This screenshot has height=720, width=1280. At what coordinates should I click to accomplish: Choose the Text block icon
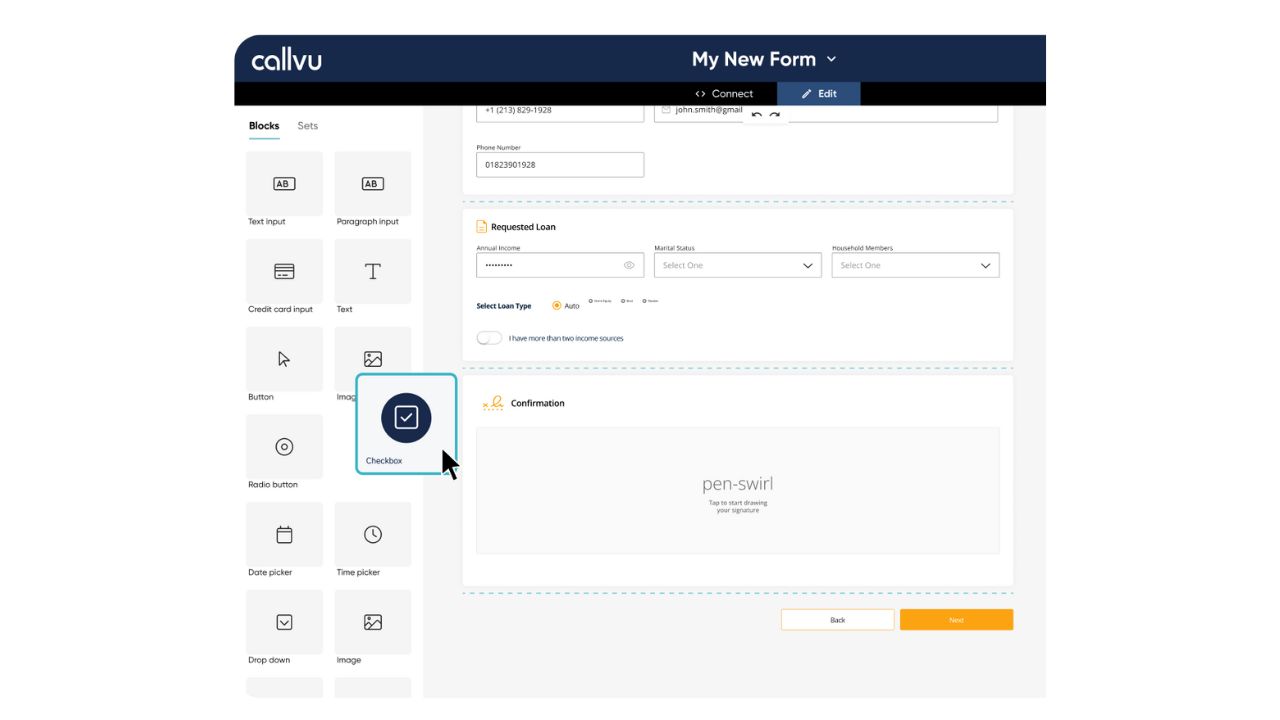(x=372, y=272)
